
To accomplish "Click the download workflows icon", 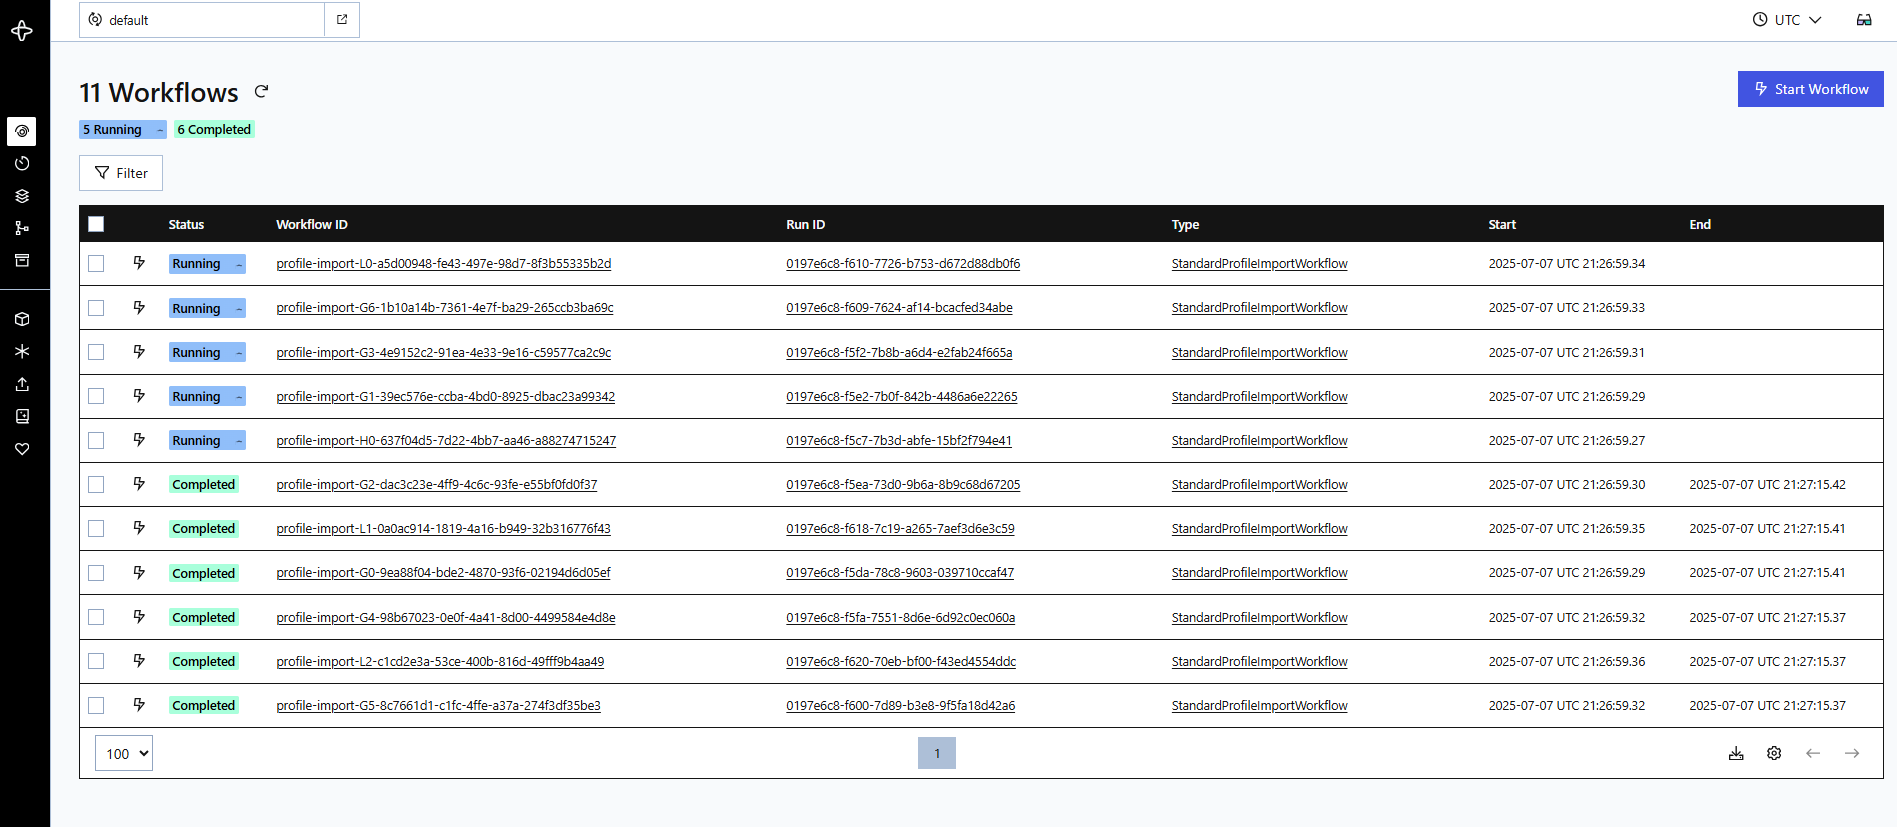I will [1736, 753].
